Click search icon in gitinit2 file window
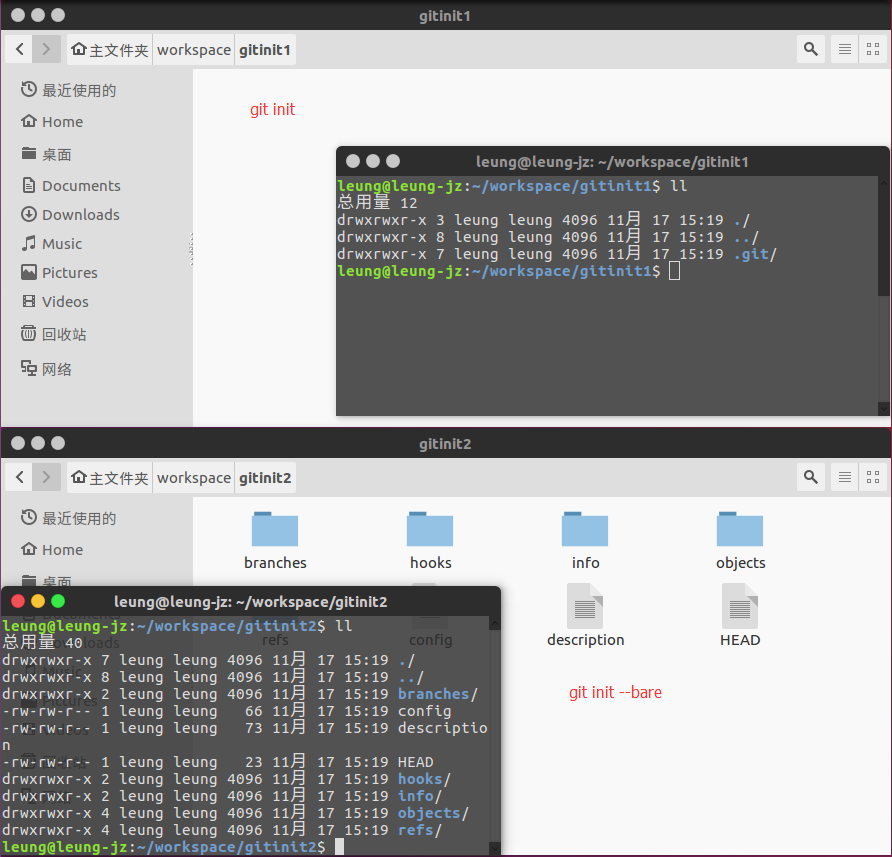The width and height of the screenshot is (892, 857). [x=810, y=477]
